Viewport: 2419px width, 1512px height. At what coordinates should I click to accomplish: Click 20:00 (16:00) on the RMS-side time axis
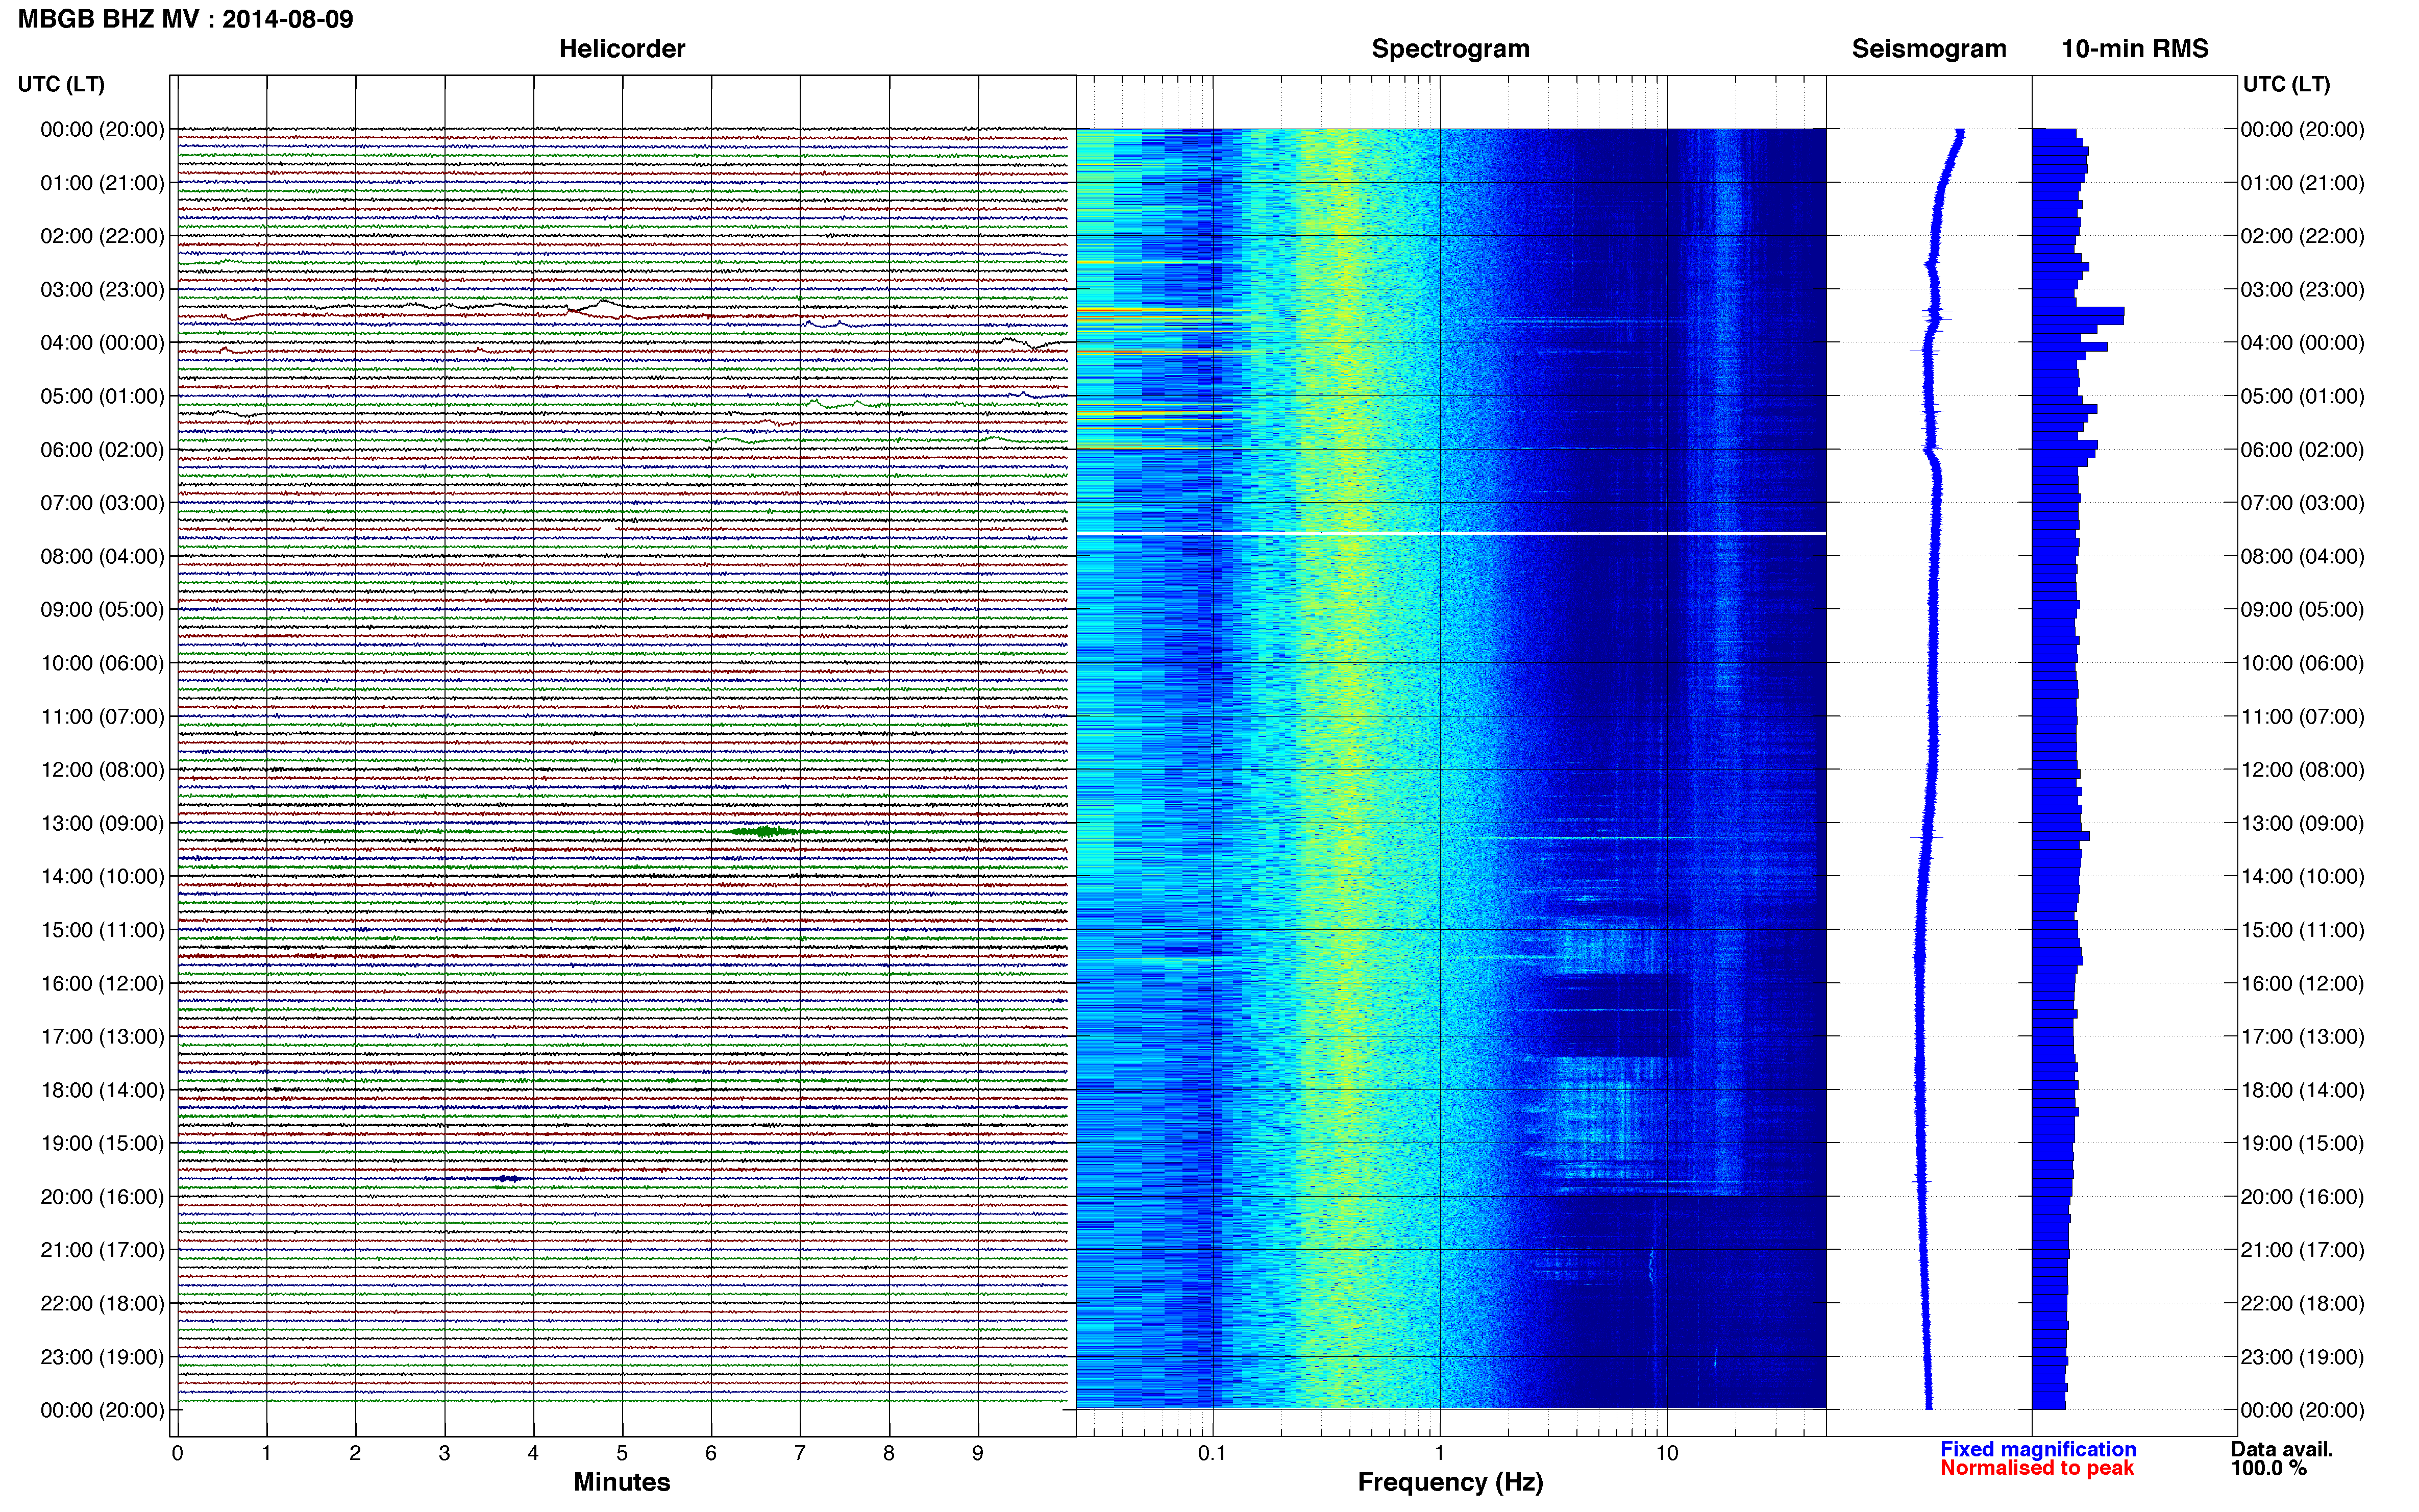pos(2302,1197)
